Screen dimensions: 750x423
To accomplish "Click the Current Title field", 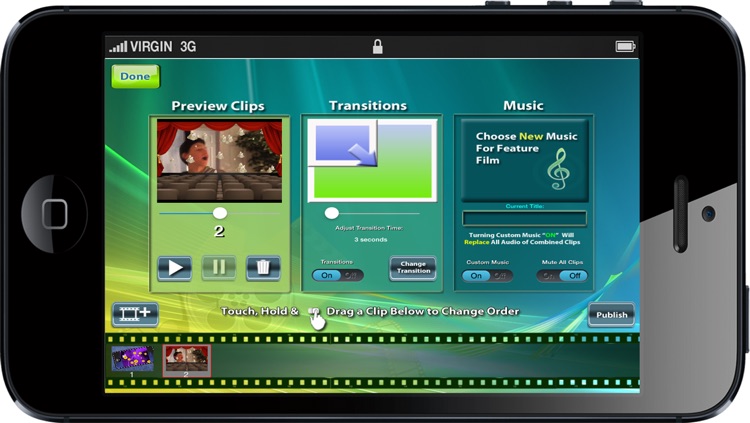I will tap(525, 218).
